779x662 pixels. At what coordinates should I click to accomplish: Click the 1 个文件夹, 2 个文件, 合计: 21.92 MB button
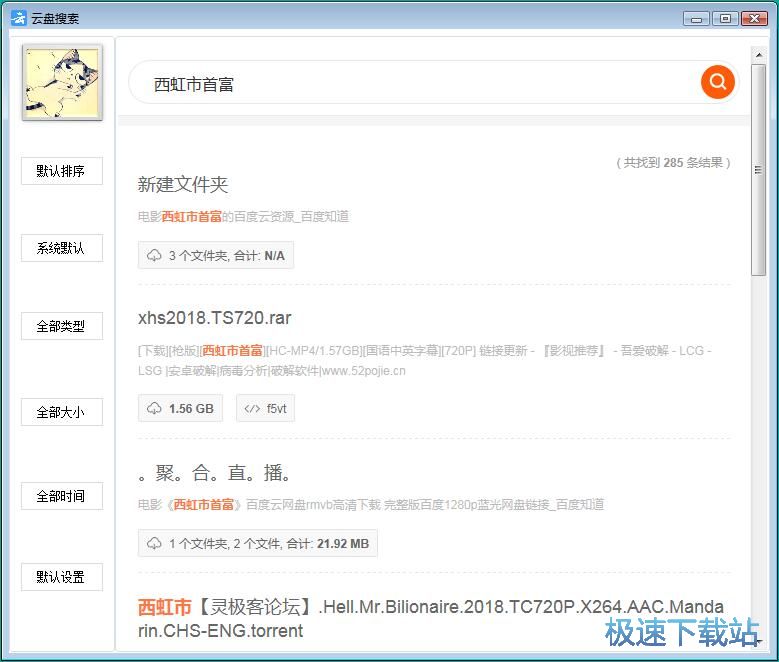(x=257, y=543)
